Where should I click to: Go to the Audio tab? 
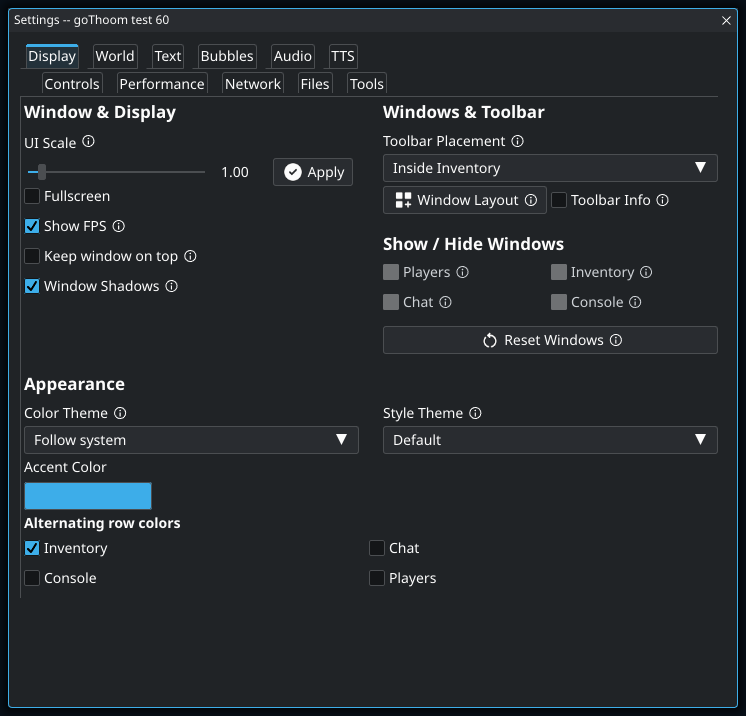click(293, 56)
